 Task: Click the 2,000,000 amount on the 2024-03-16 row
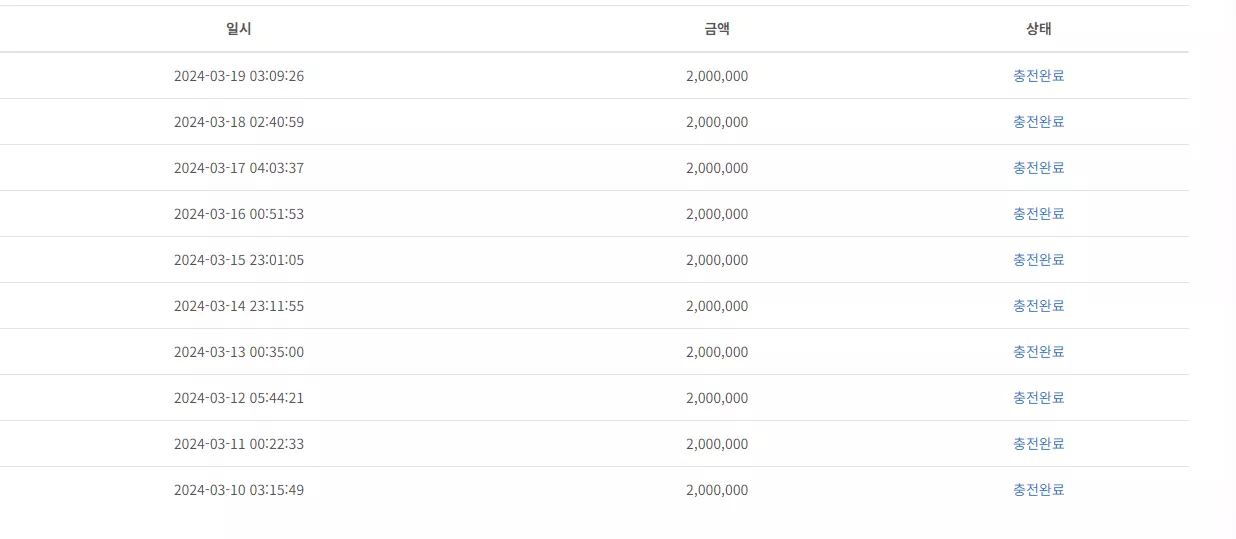pos(717,214)
